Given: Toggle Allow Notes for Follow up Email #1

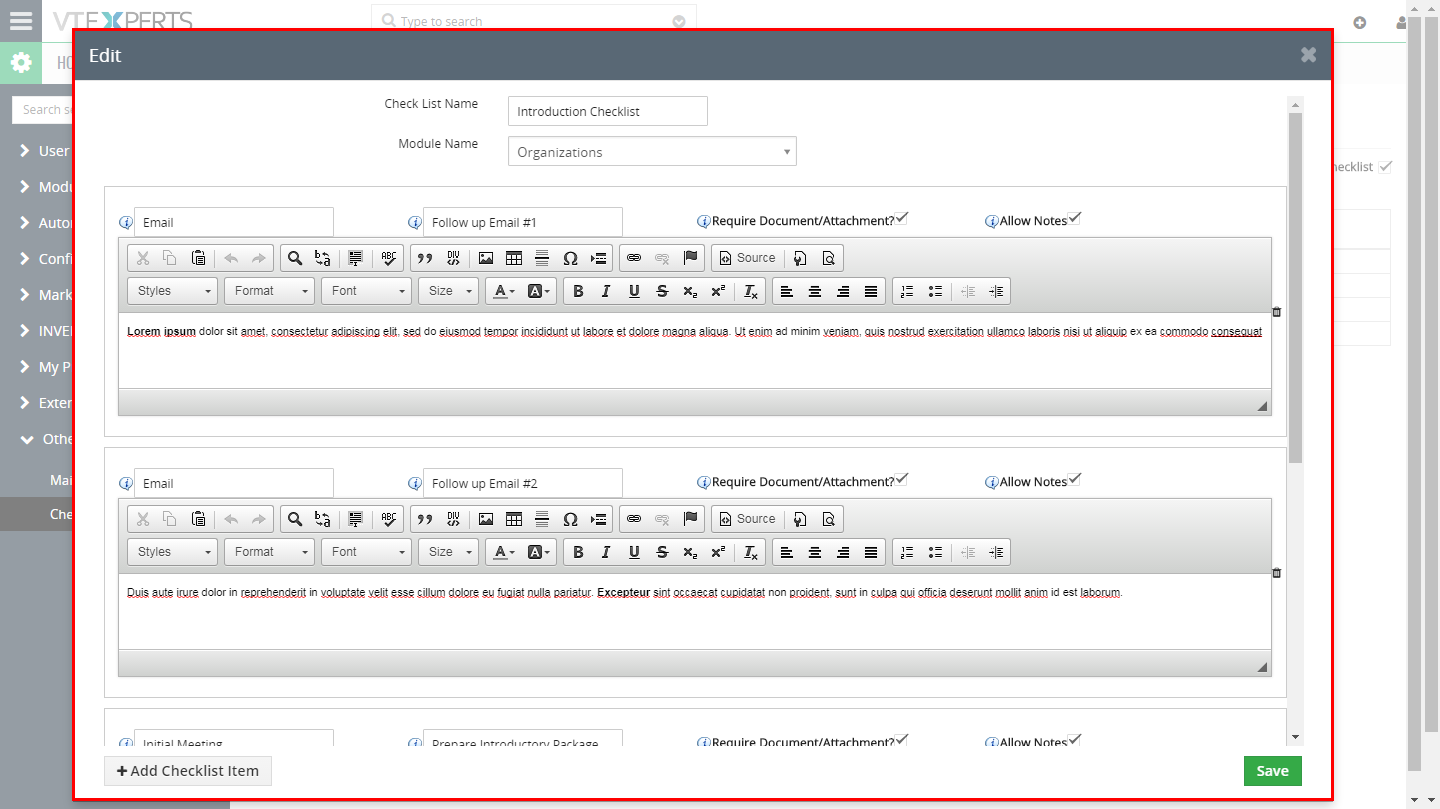Looking at the screenshot, I should pos(1075,218).
